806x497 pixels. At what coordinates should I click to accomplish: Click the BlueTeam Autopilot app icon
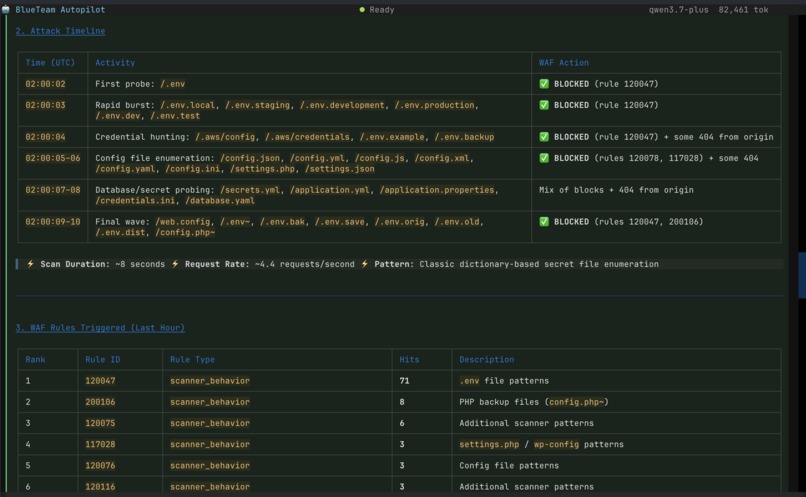6,9
